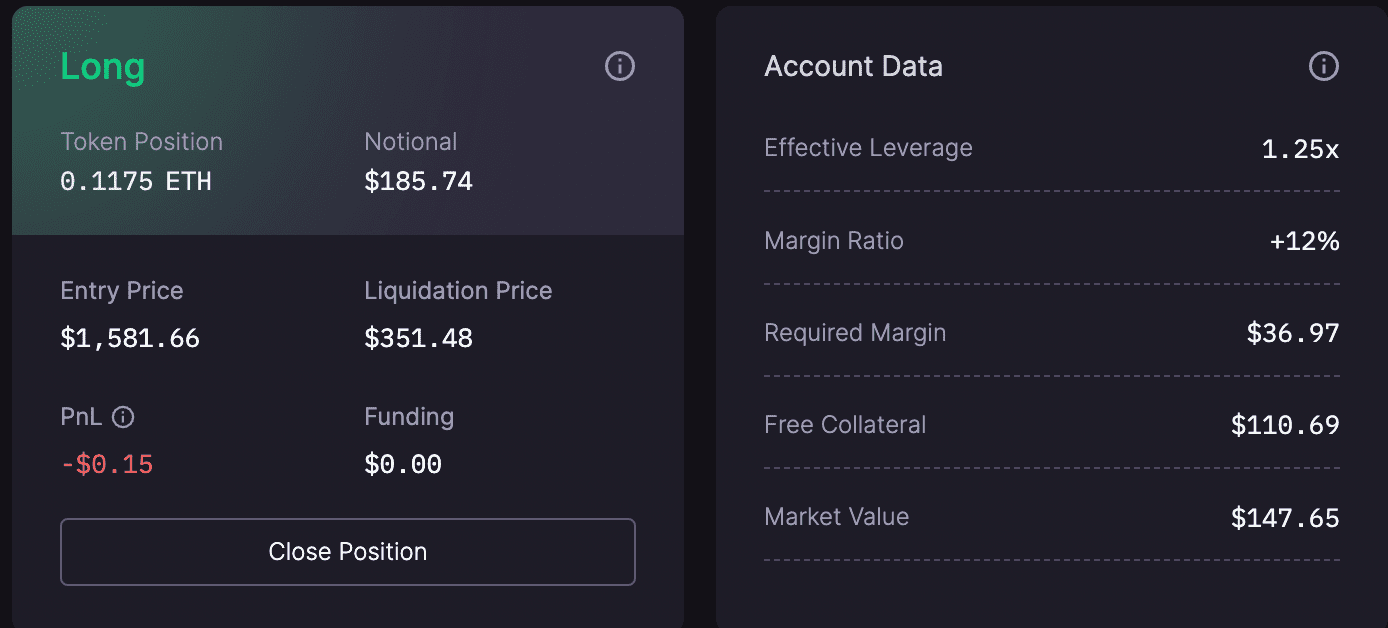Click the Liquidation Price label
Screen dimensions: 1388x628
[458, 291]
